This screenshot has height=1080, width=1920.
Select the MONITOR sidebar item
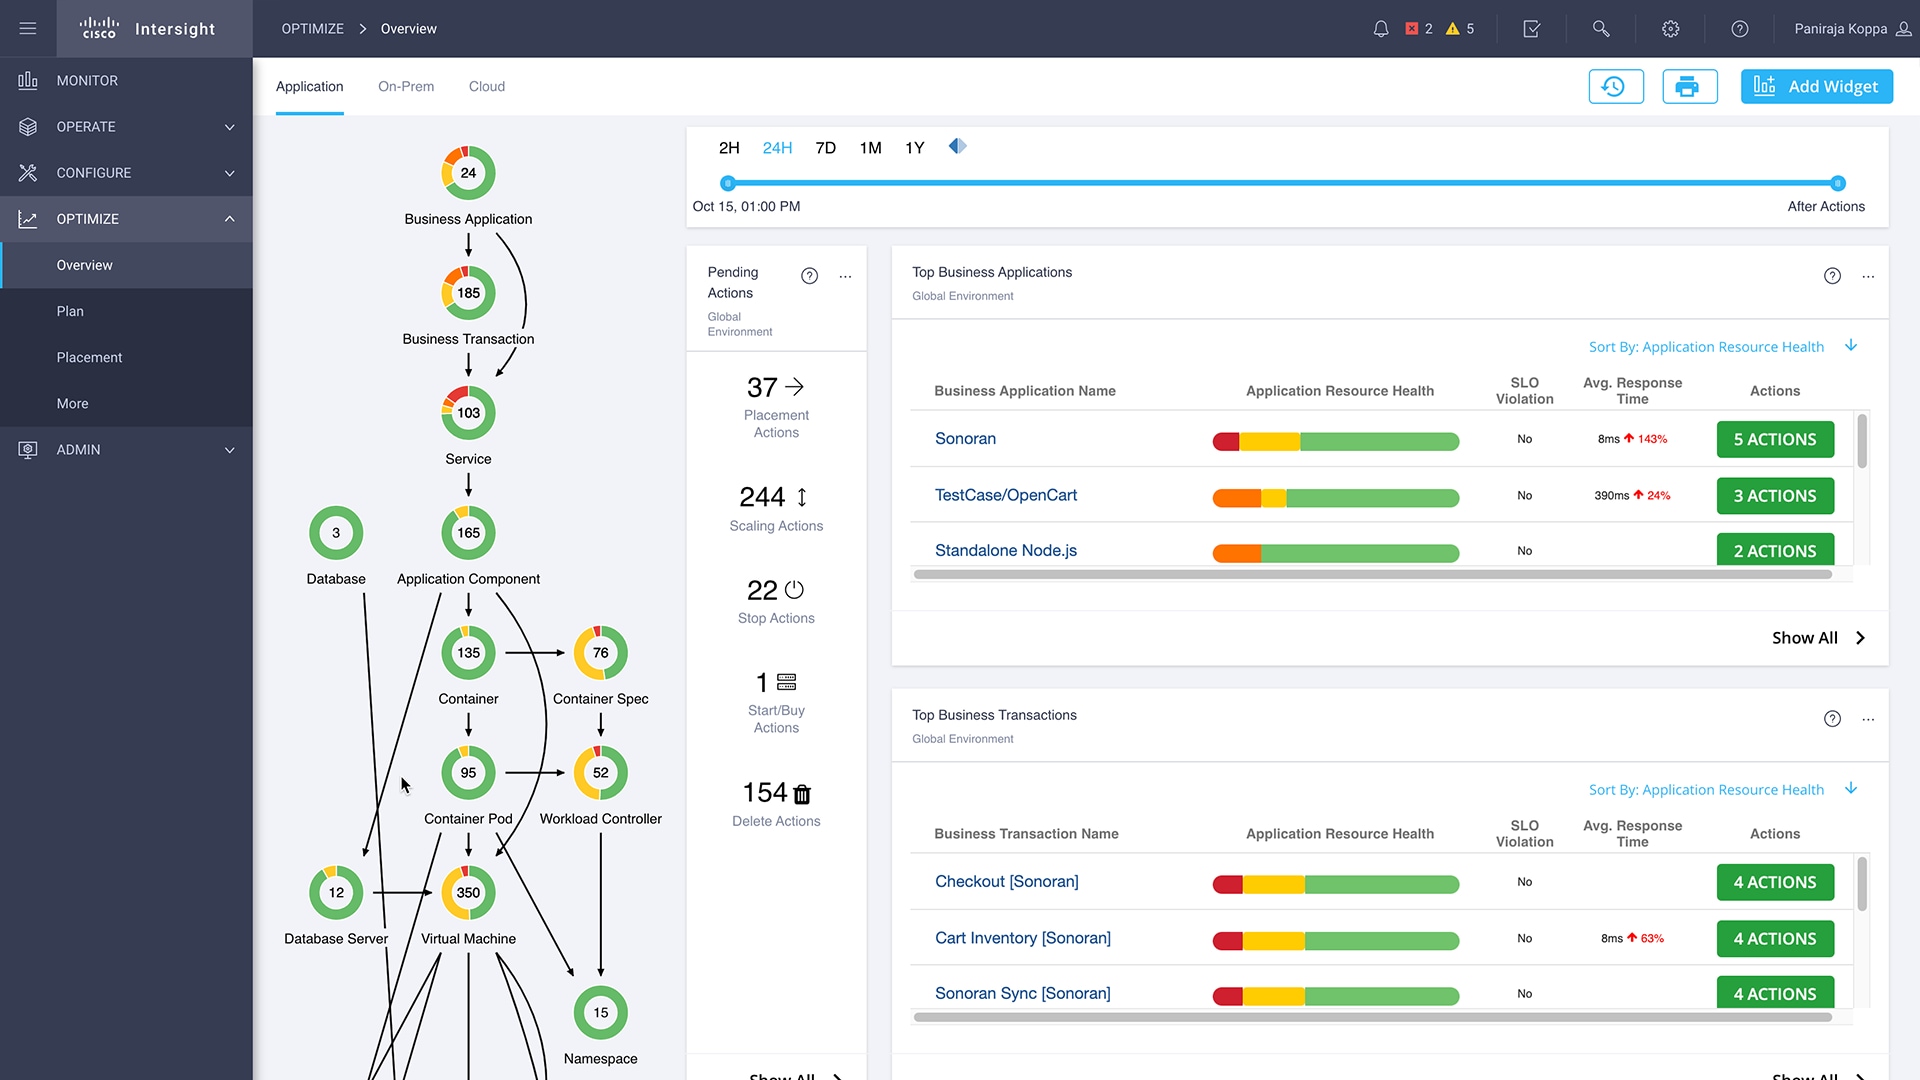126,81
